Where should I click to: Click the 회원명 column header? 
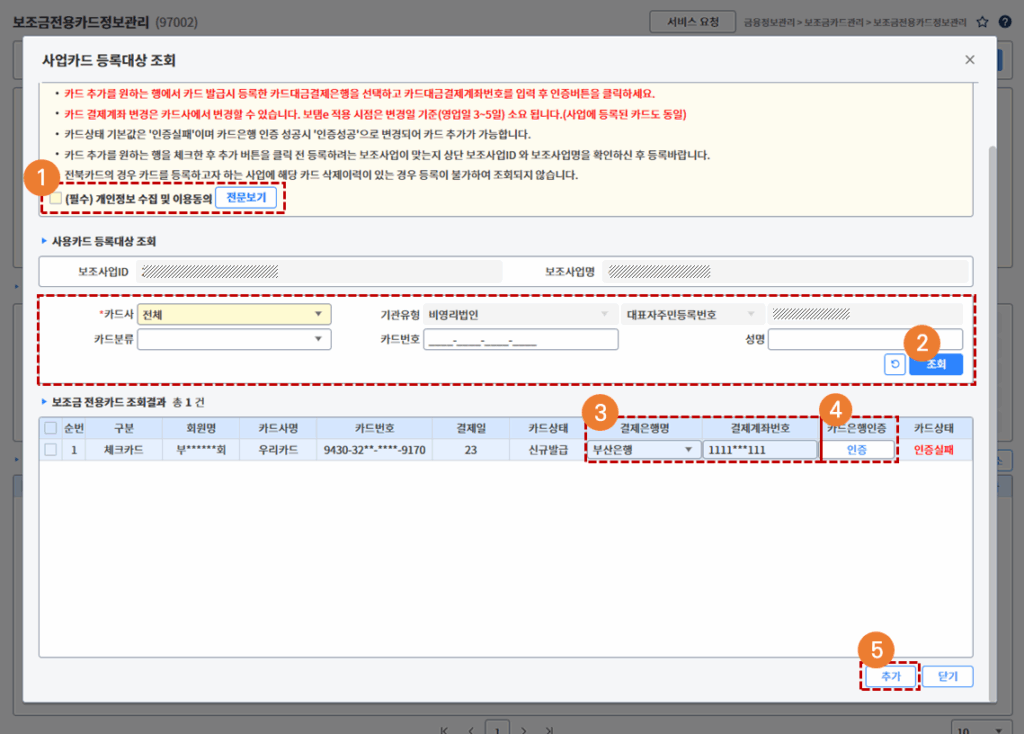(x=201, y=428)
